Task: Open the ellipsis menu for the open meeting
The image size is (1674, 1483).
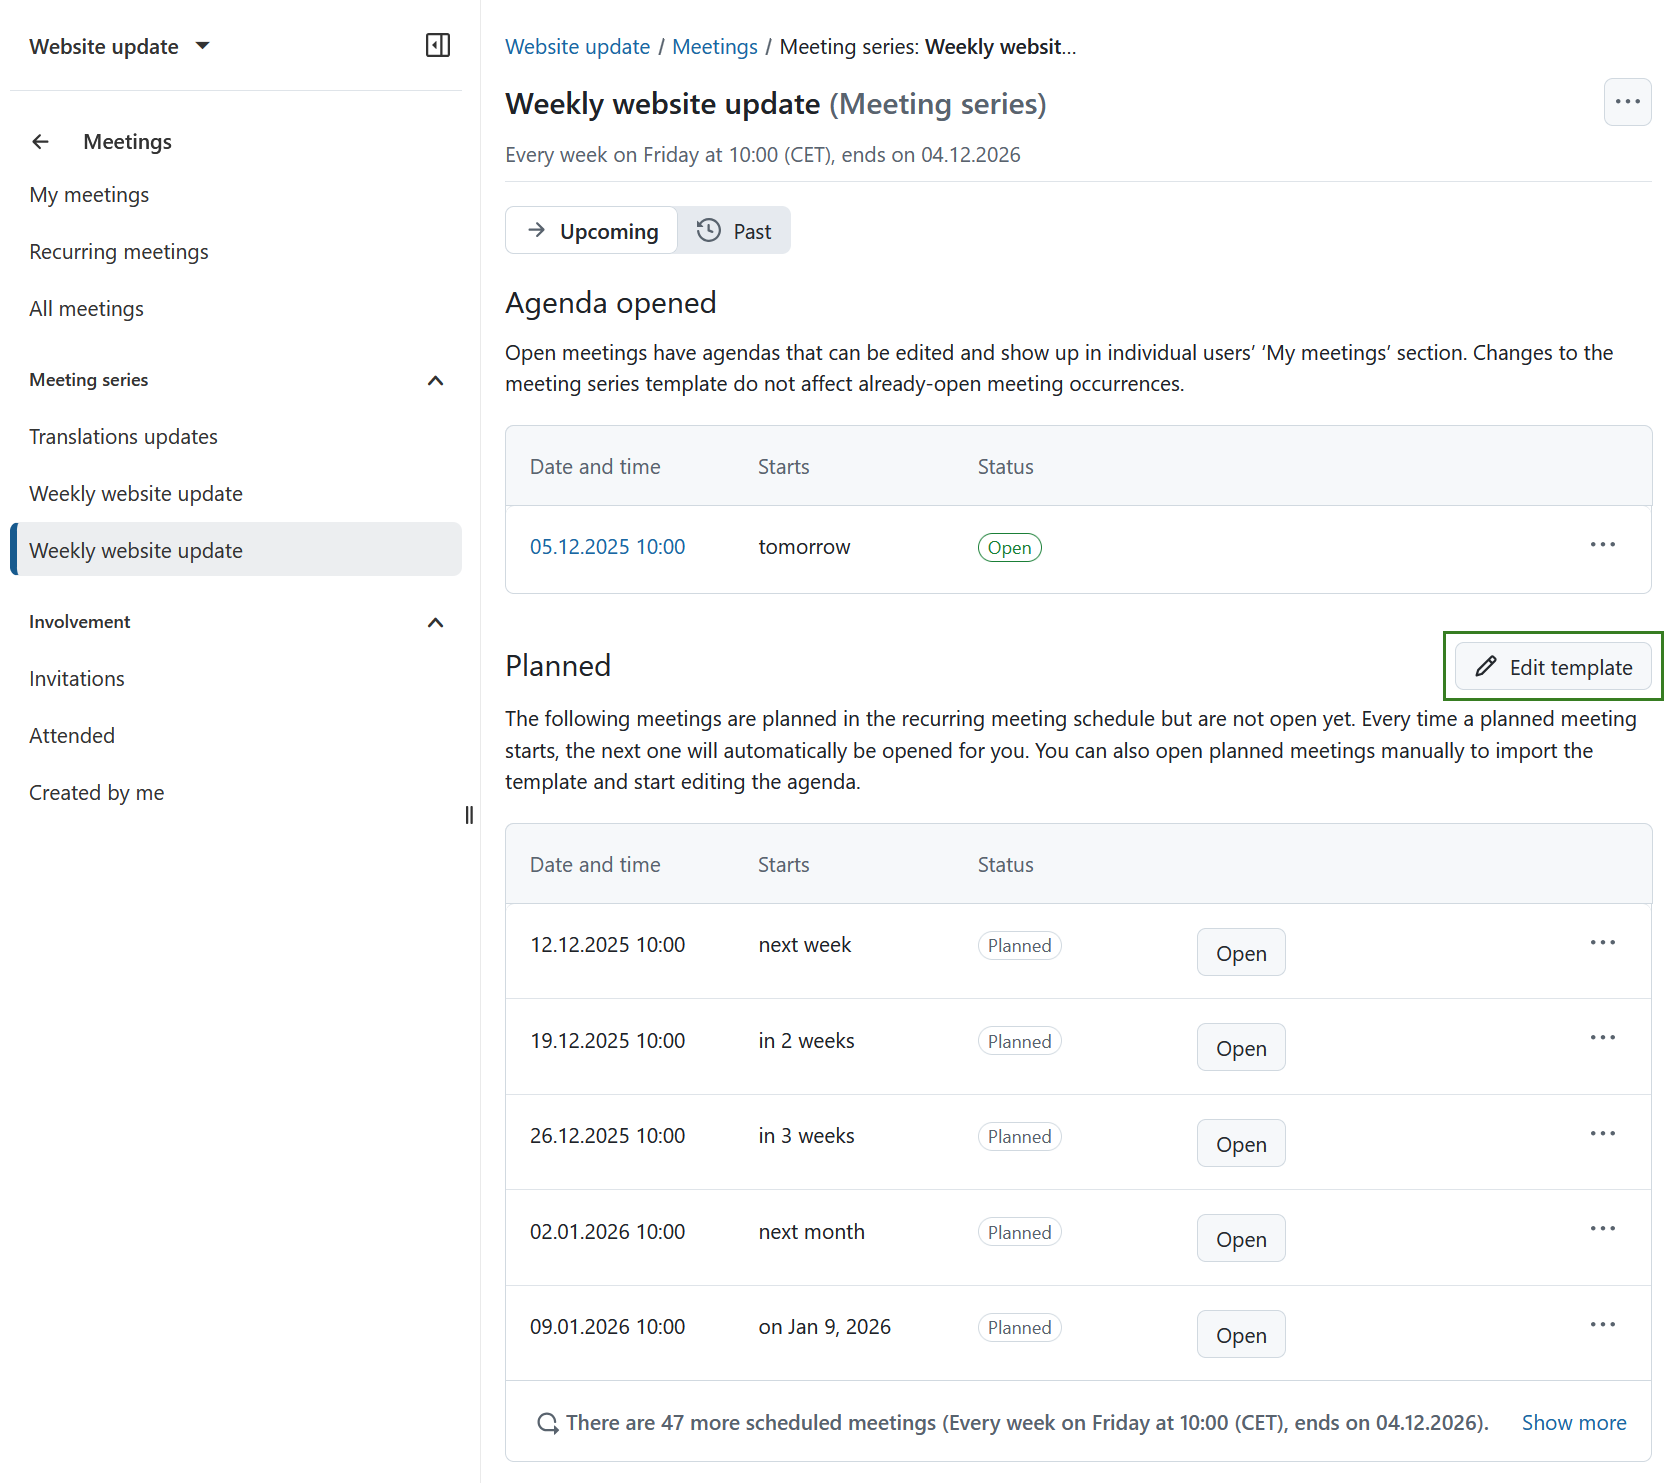Action: point(1602,546)
